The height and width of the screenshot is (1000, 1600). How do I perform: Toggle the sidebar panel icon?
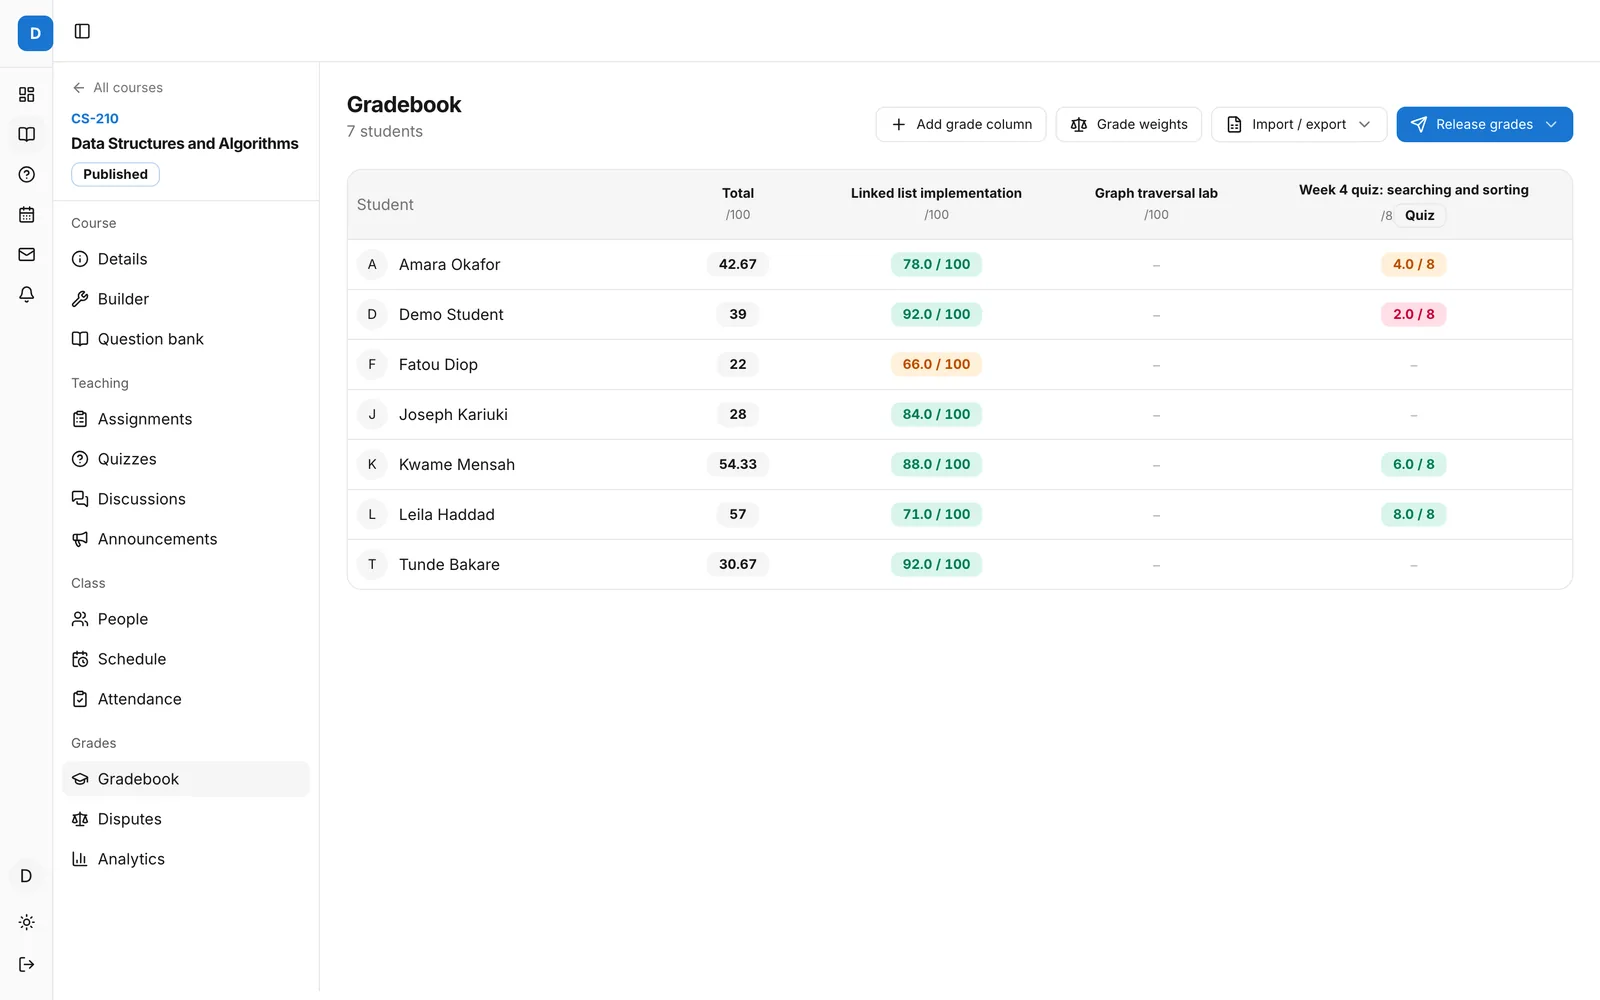[x=82, y=32]
